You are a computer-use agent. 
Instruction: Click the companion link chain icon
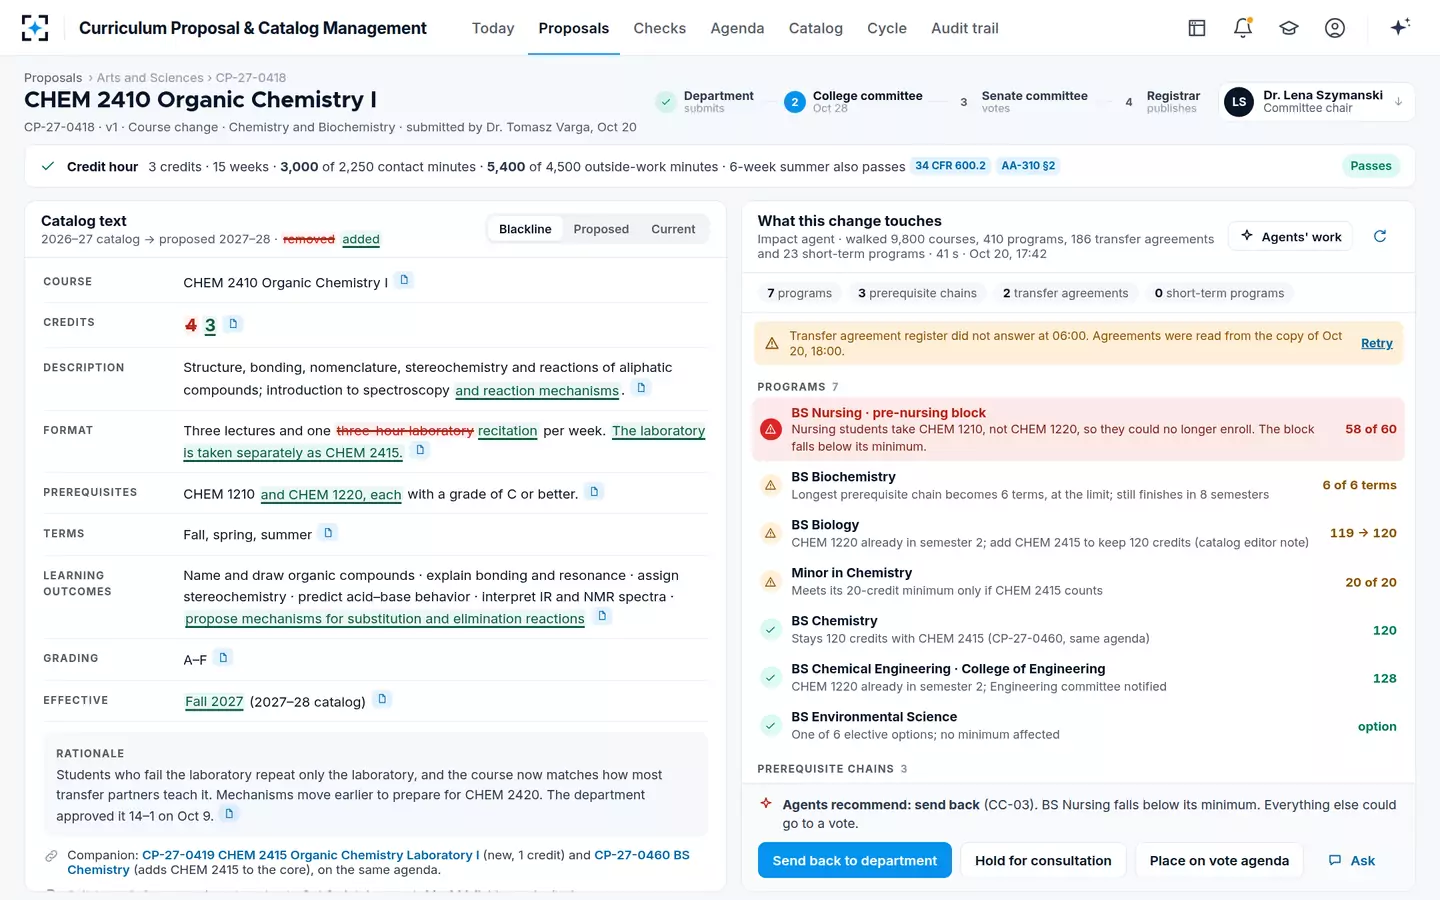pyautogui.click(x=51, y=856)
